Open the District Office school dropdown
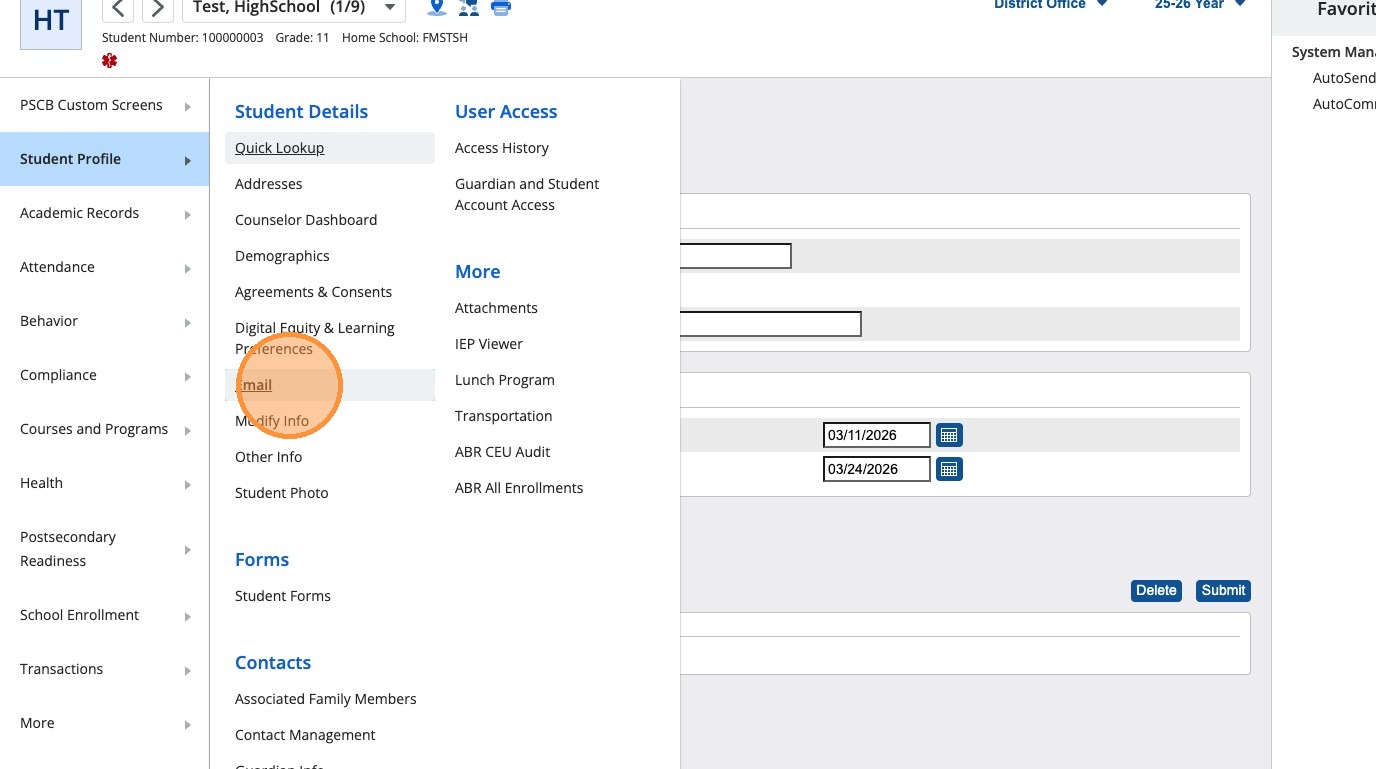This screenshot has width=1376, height=769. 1050,5
